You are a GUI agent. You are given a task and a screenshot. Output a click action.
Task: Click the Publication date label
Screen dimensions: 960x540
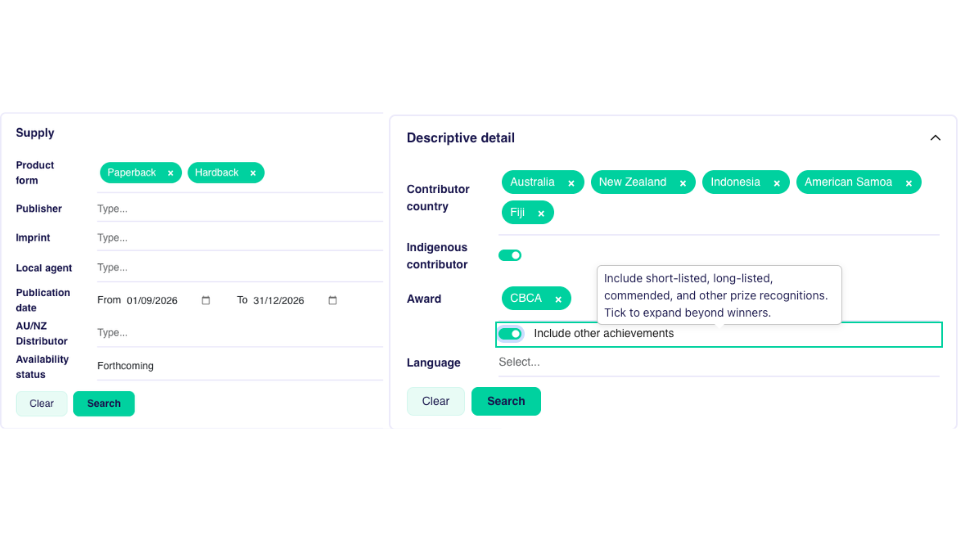43,300
